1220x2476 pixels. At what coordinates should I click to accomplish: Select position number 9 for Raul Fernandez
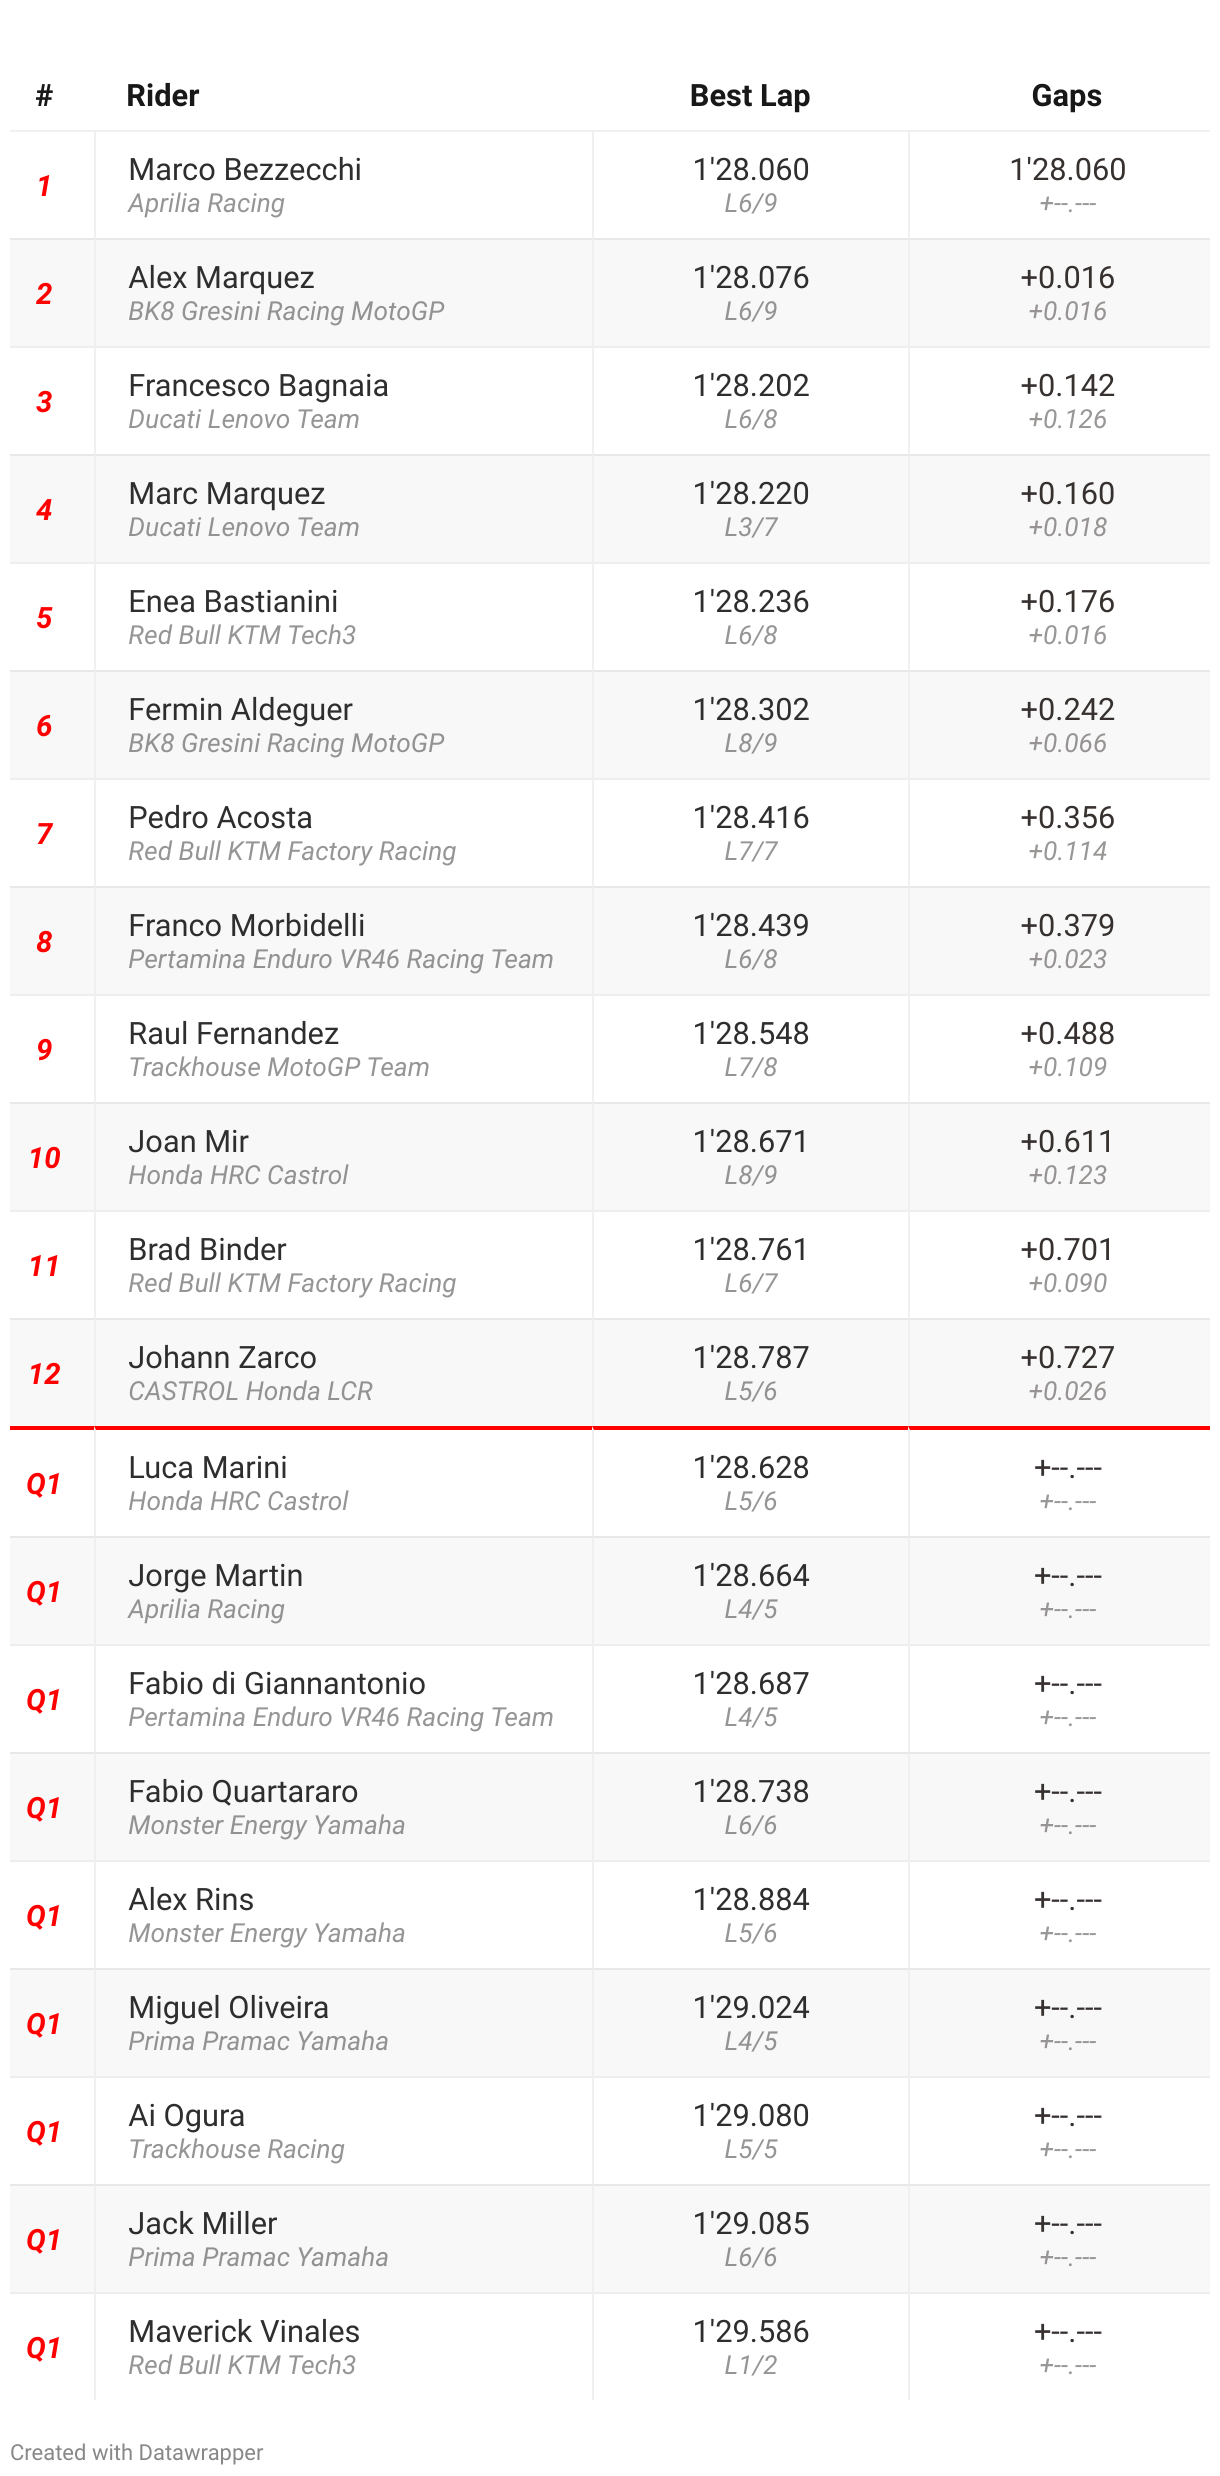pos(44,1050)
